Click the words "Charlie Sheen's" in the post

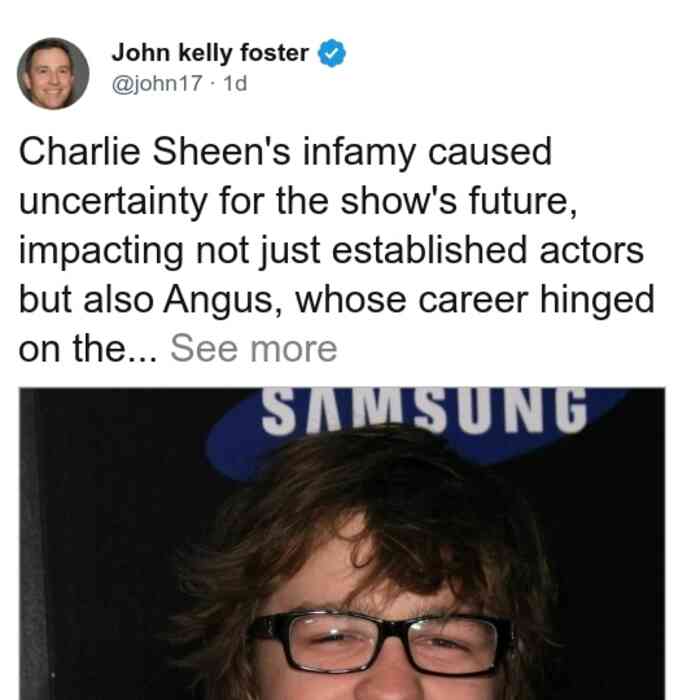pyautogui.click(x=154, y=152)
